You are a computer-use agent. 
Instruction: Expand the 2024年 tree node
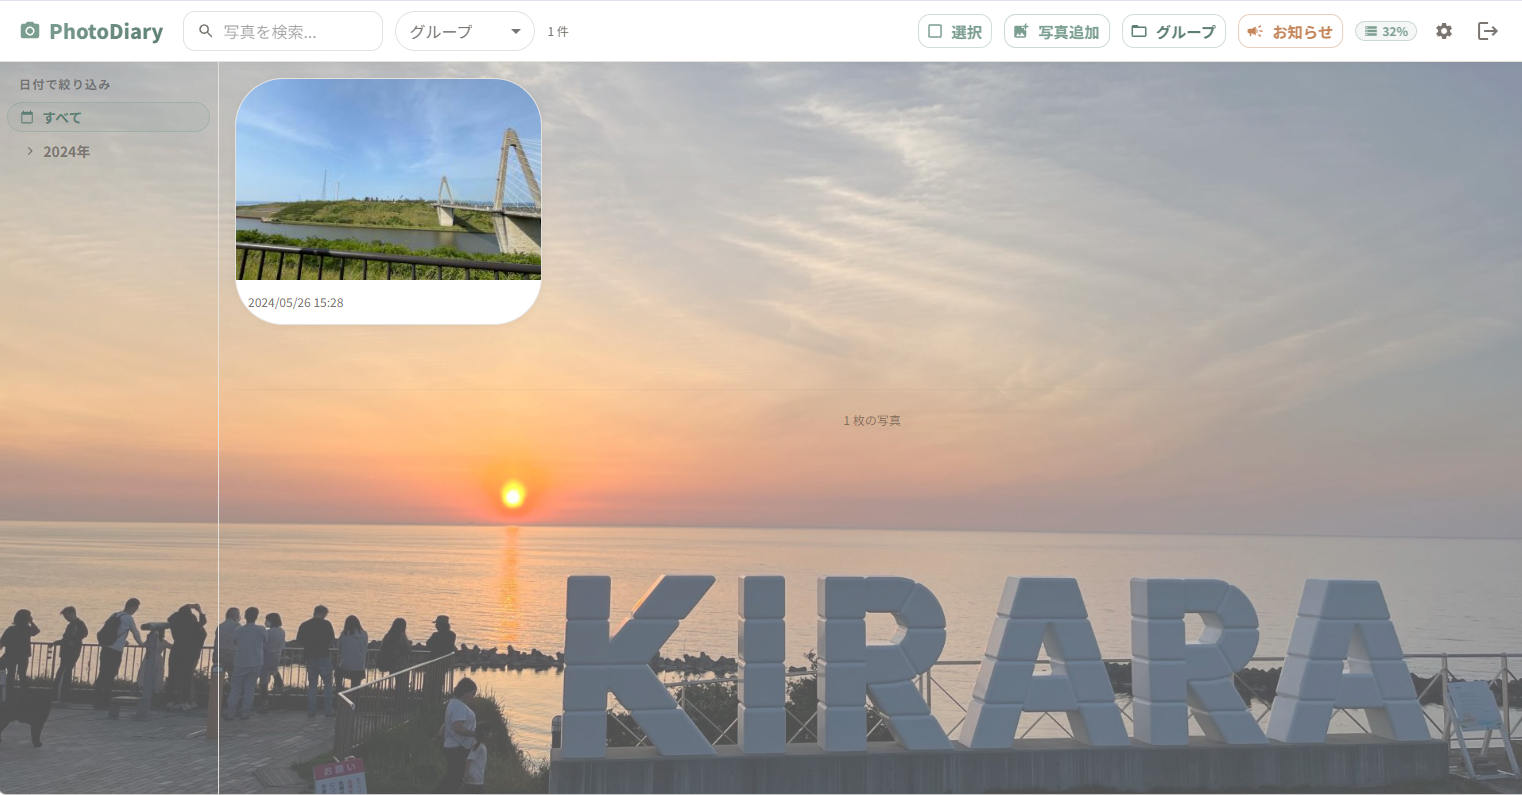pos(30,151)
